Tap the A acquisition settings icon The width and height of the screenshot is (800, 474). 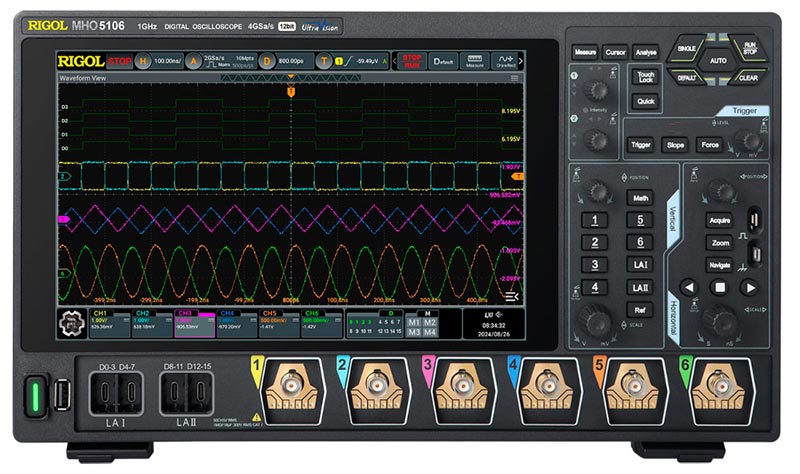(193, 62)
